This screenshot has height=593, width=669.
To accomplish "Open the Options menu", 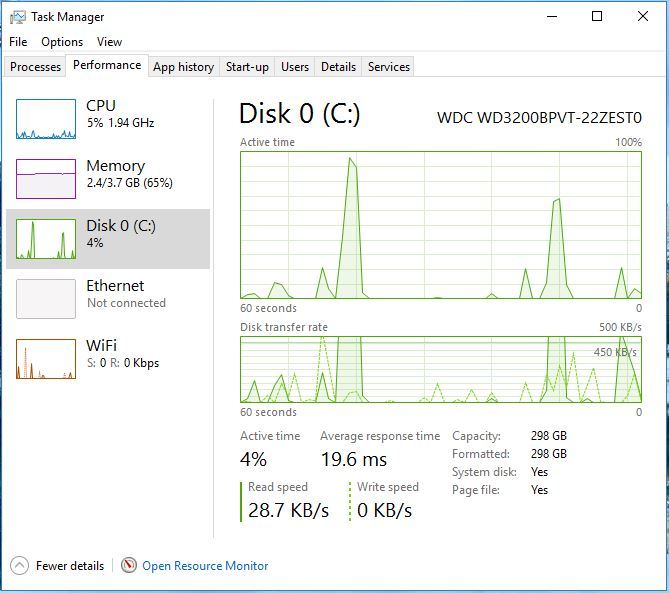I will tap(62, 42).
